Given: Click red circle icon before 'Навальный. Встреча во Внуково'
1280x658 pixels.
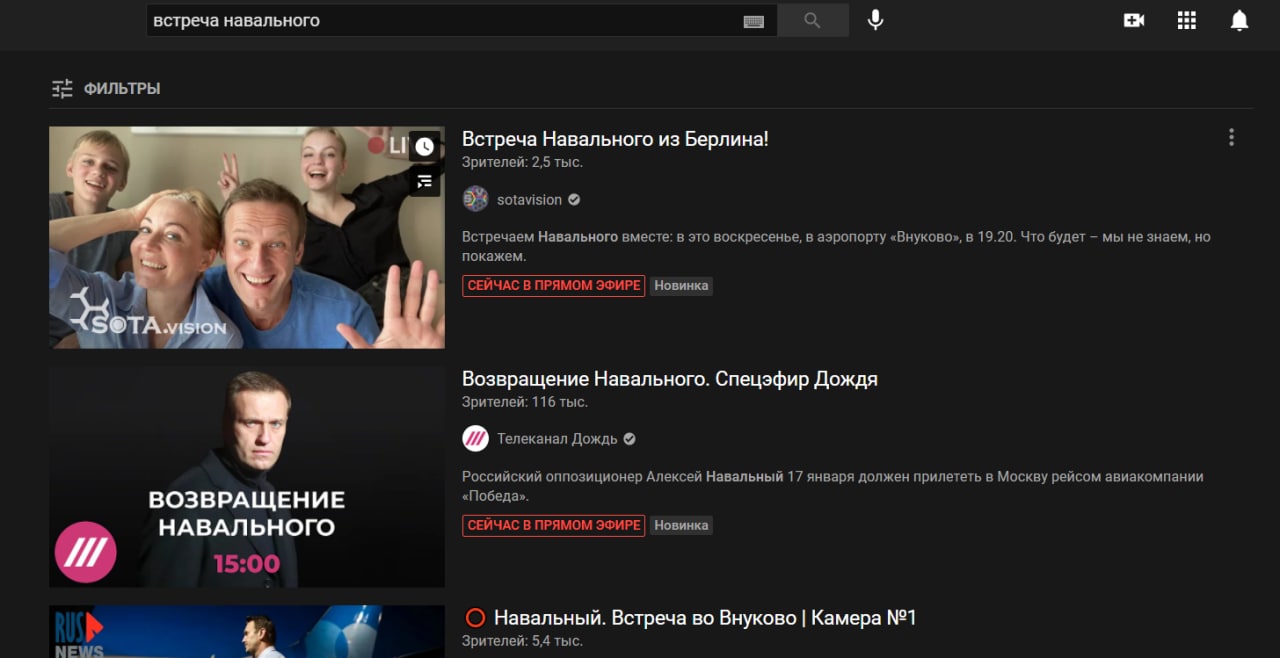Looking at the screenshot, I should click(475, 618).
